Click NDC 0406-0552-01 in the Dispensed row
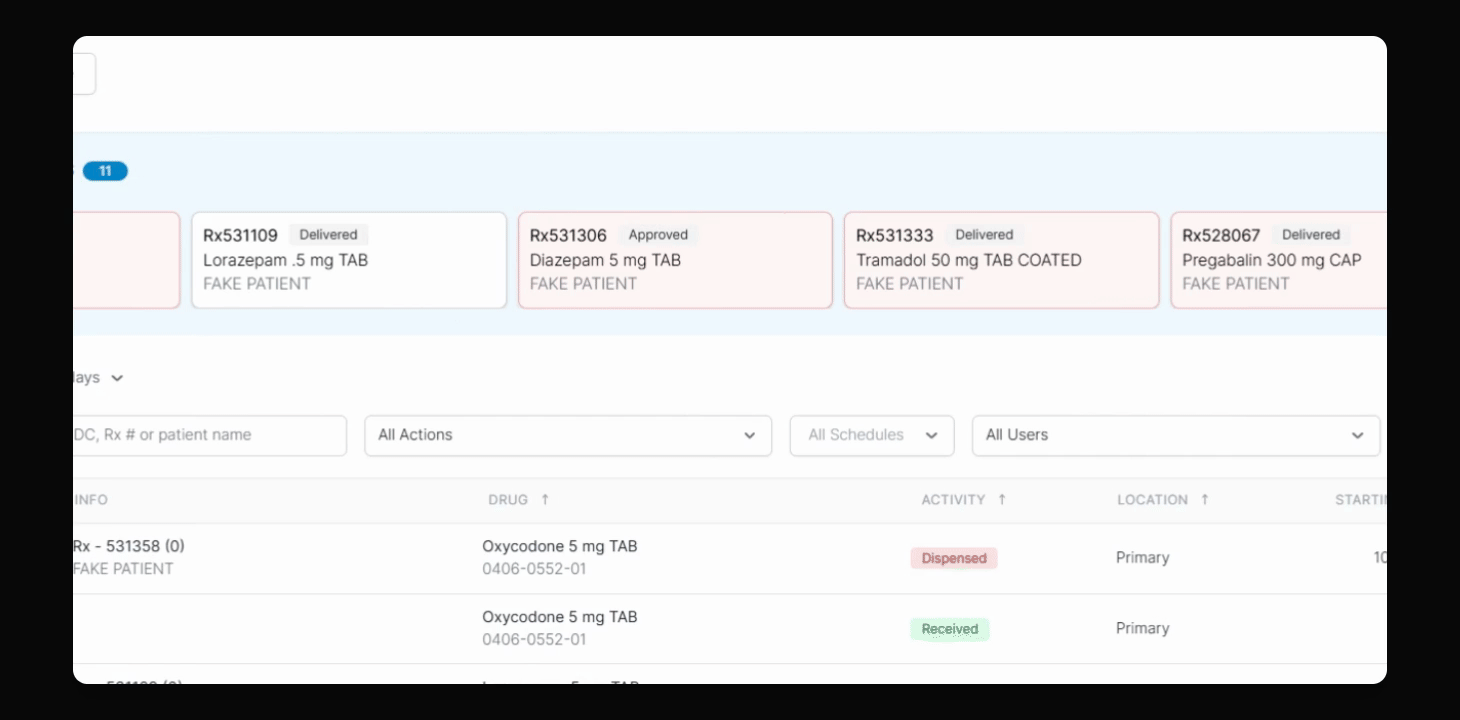This screenshot has width=1460, height=720. pyautogui.click(x=534, y=569)
